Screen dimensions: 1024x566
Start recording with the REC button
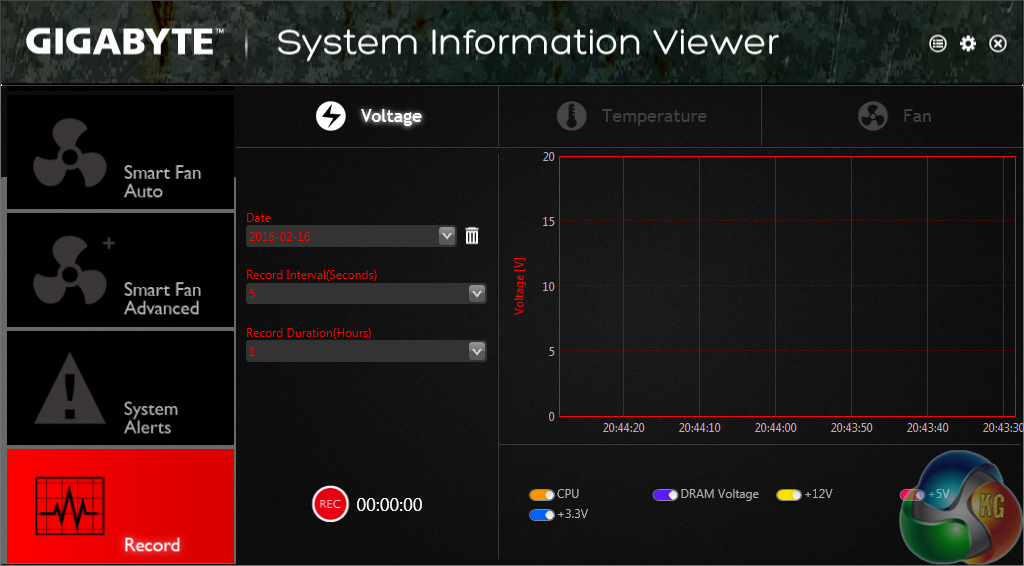pyautogui.click(x=330, y=504)
